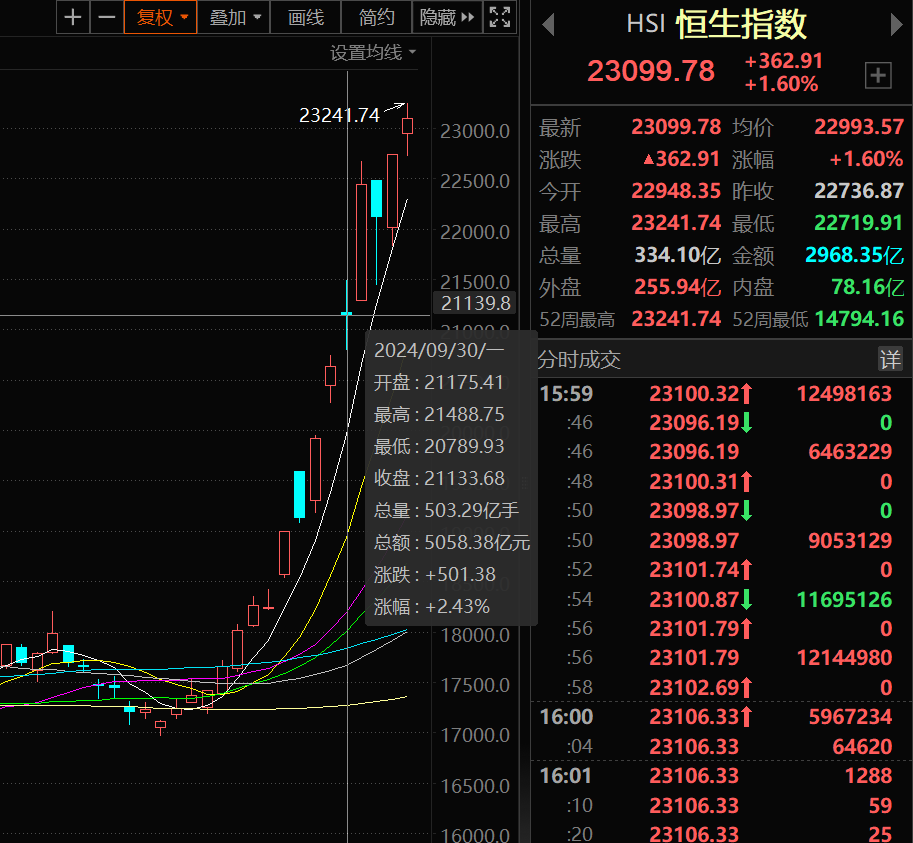Click chart high label 23241.74

click(x=339, y=115)
